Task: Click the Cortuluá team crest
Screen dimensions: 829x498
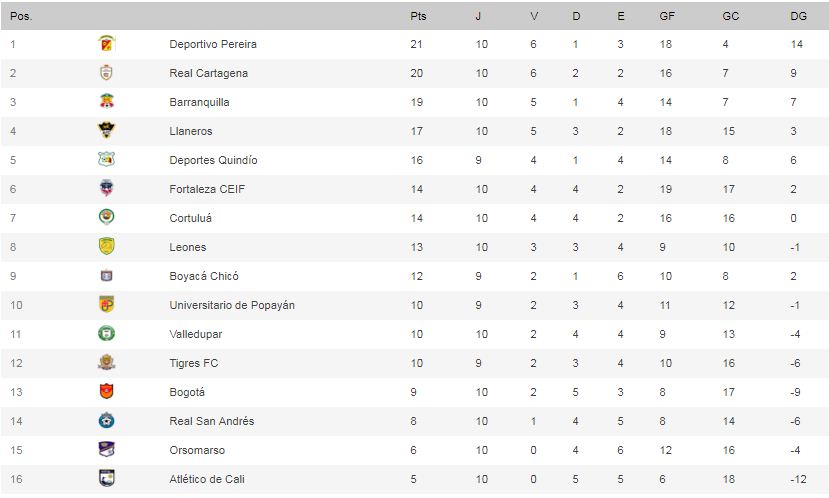Action: [x=106, y=218]
